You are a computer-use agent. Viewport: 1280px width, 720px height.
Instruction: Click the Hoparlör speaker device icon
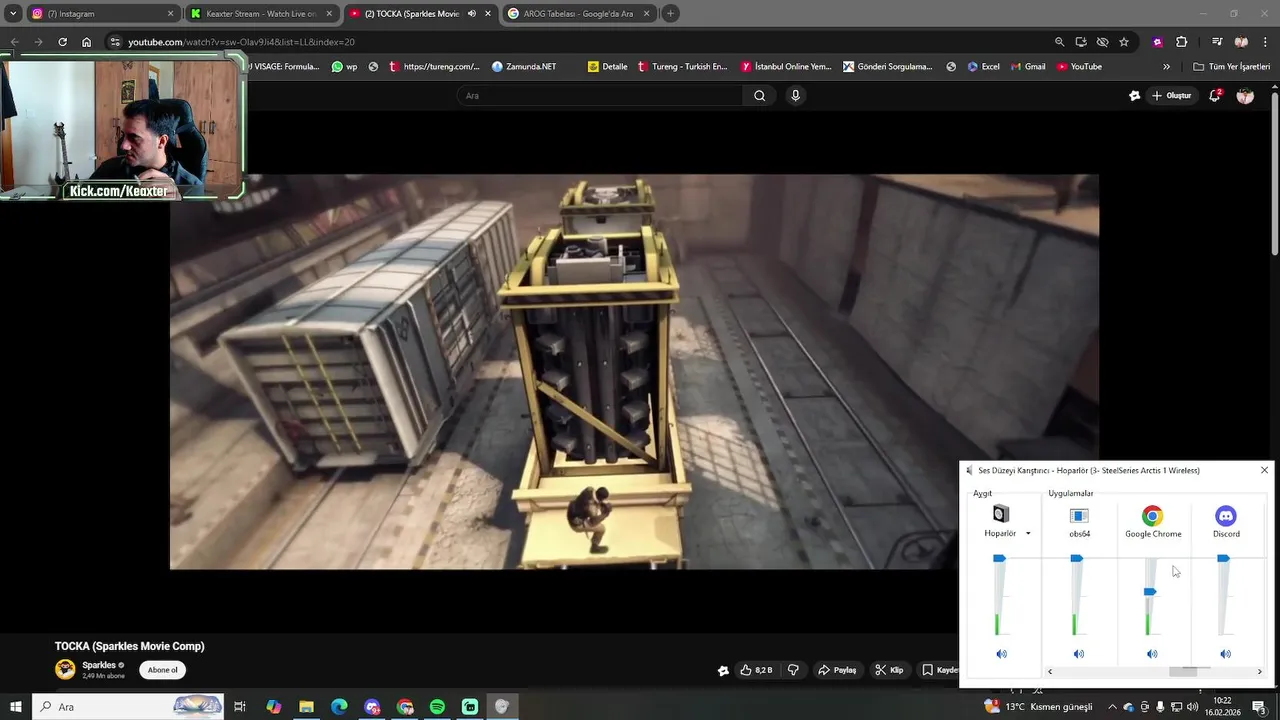1000,515
